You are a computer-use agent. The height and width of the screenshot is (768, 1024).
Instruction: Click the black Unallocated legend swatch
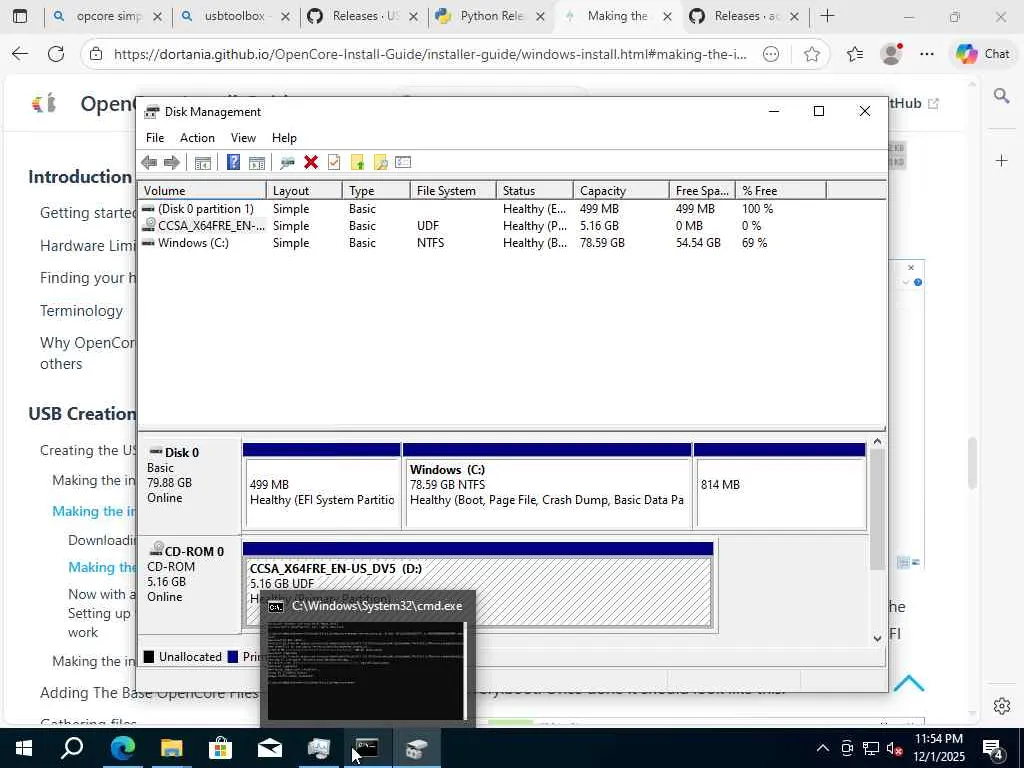[x=149, y=657]
